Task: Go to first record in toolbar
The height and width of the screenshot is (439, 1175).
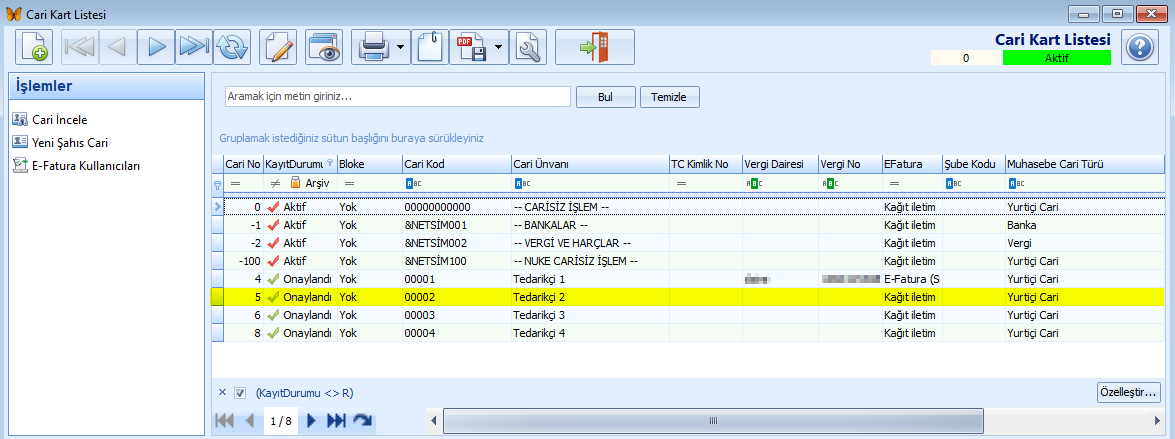Action: [79, 47]
